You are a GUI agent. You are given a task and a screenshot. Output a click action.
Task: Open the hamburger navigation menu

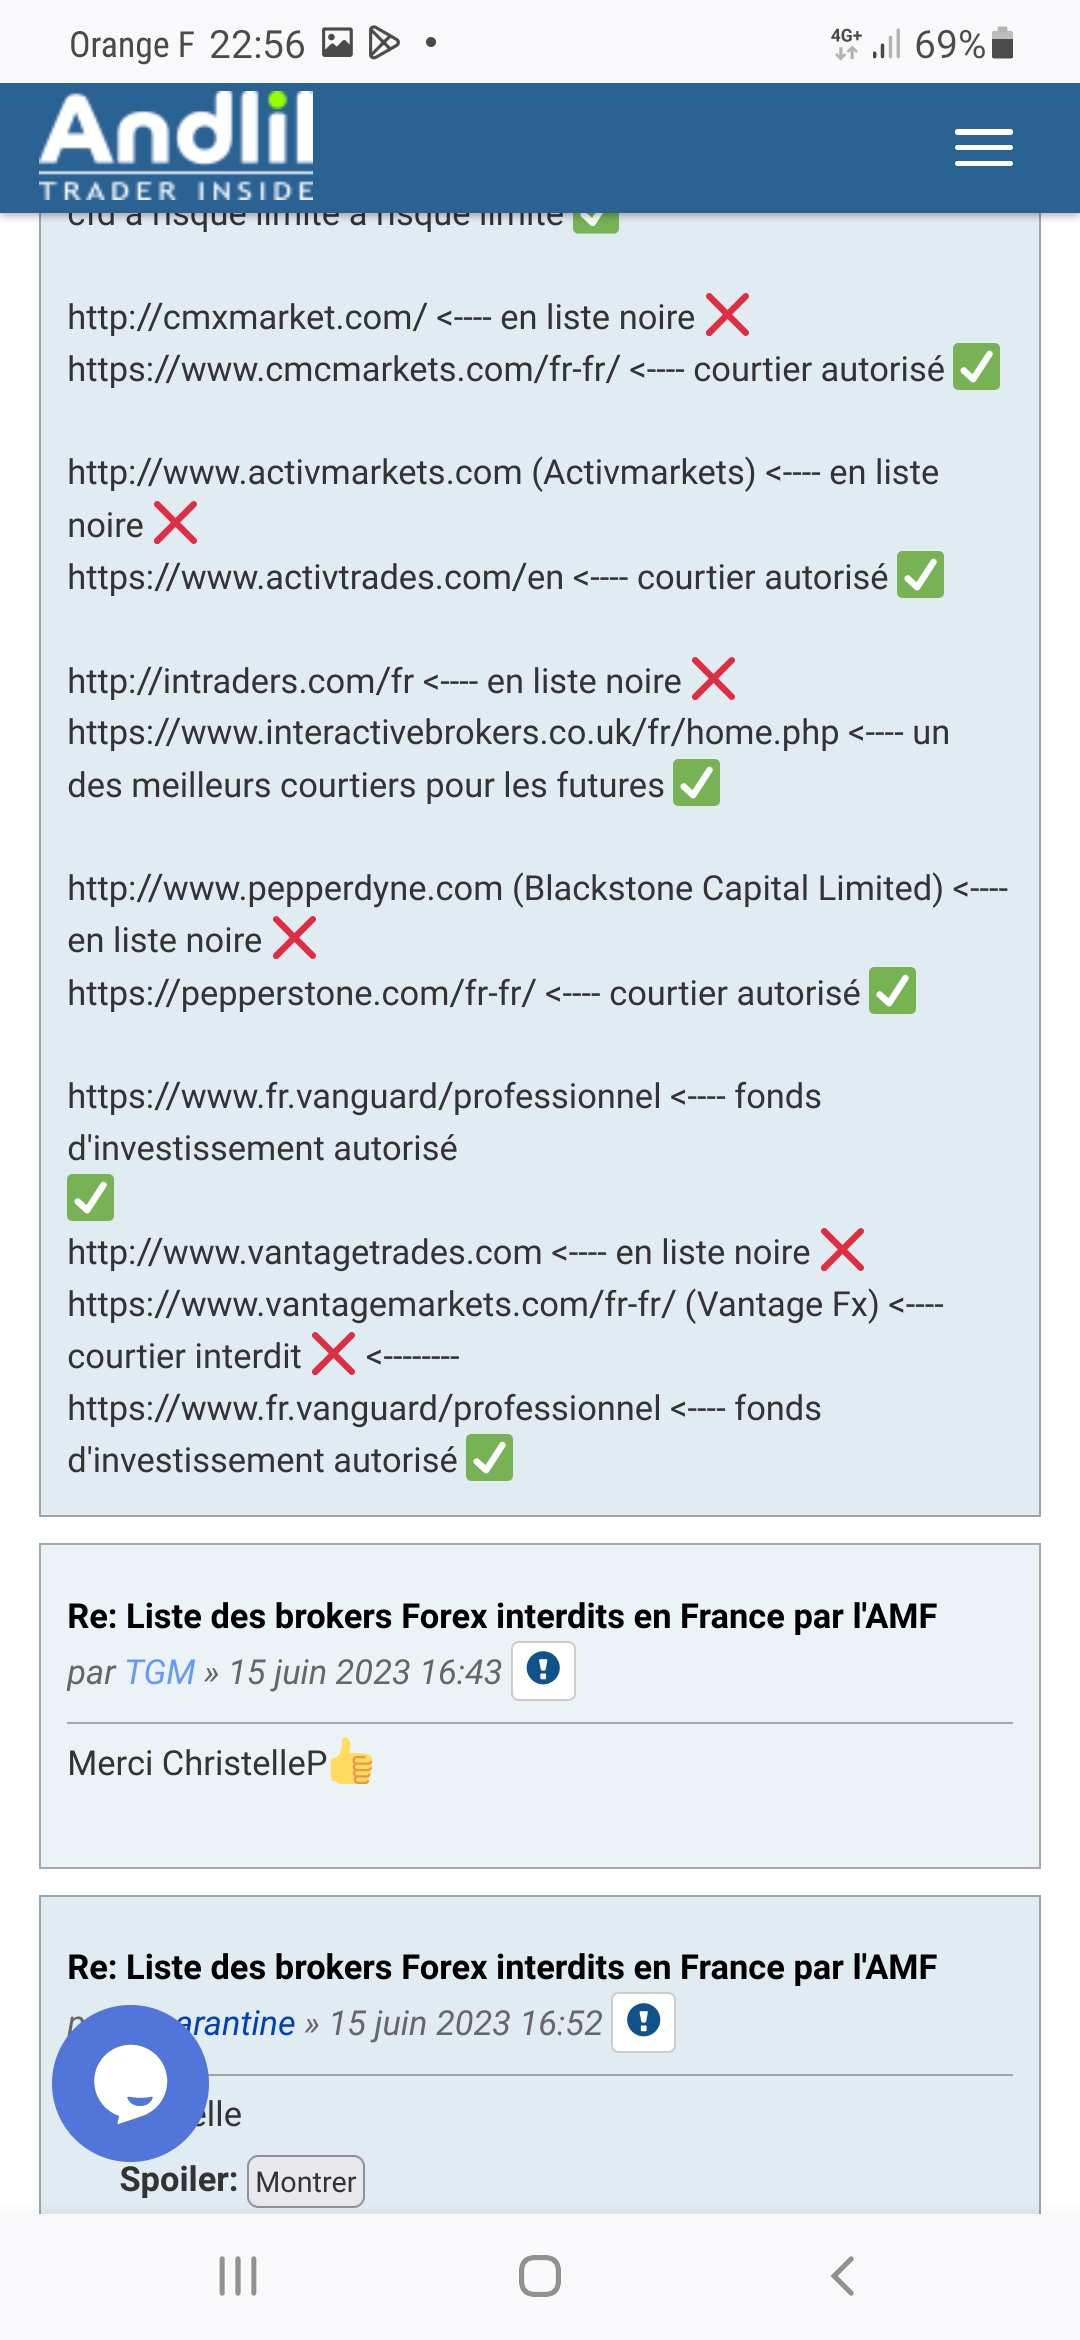[983, 147]
